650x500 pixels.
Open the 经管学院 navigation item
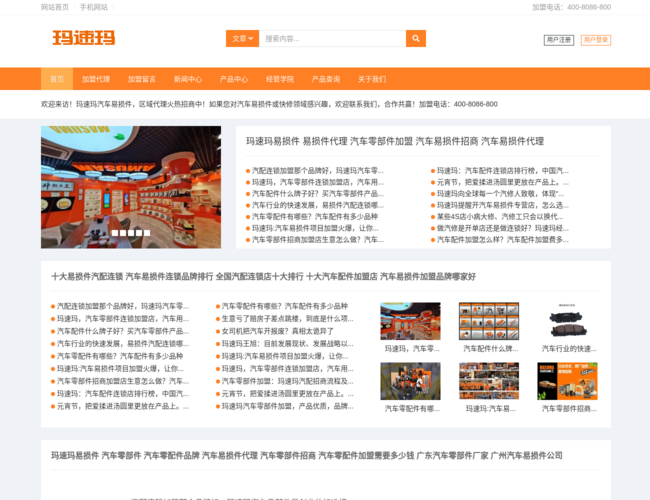click(x=280, y=79)
